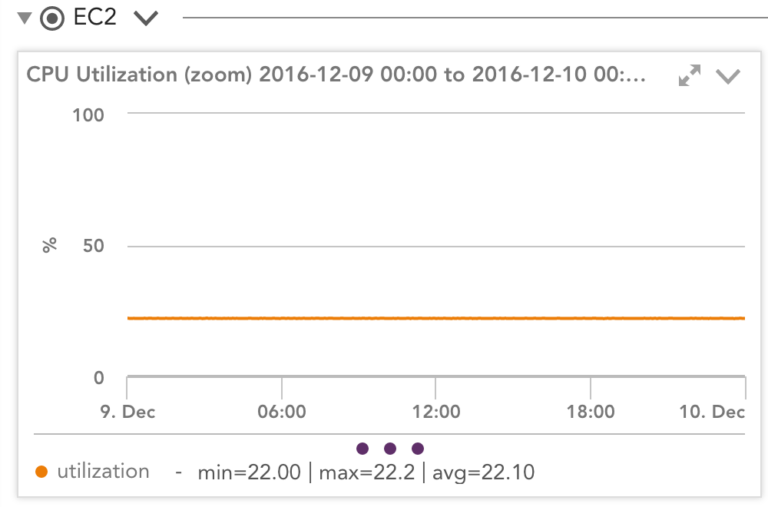
Task: Collapse the EC2 section triangle
Action: (x=24, y=18)
